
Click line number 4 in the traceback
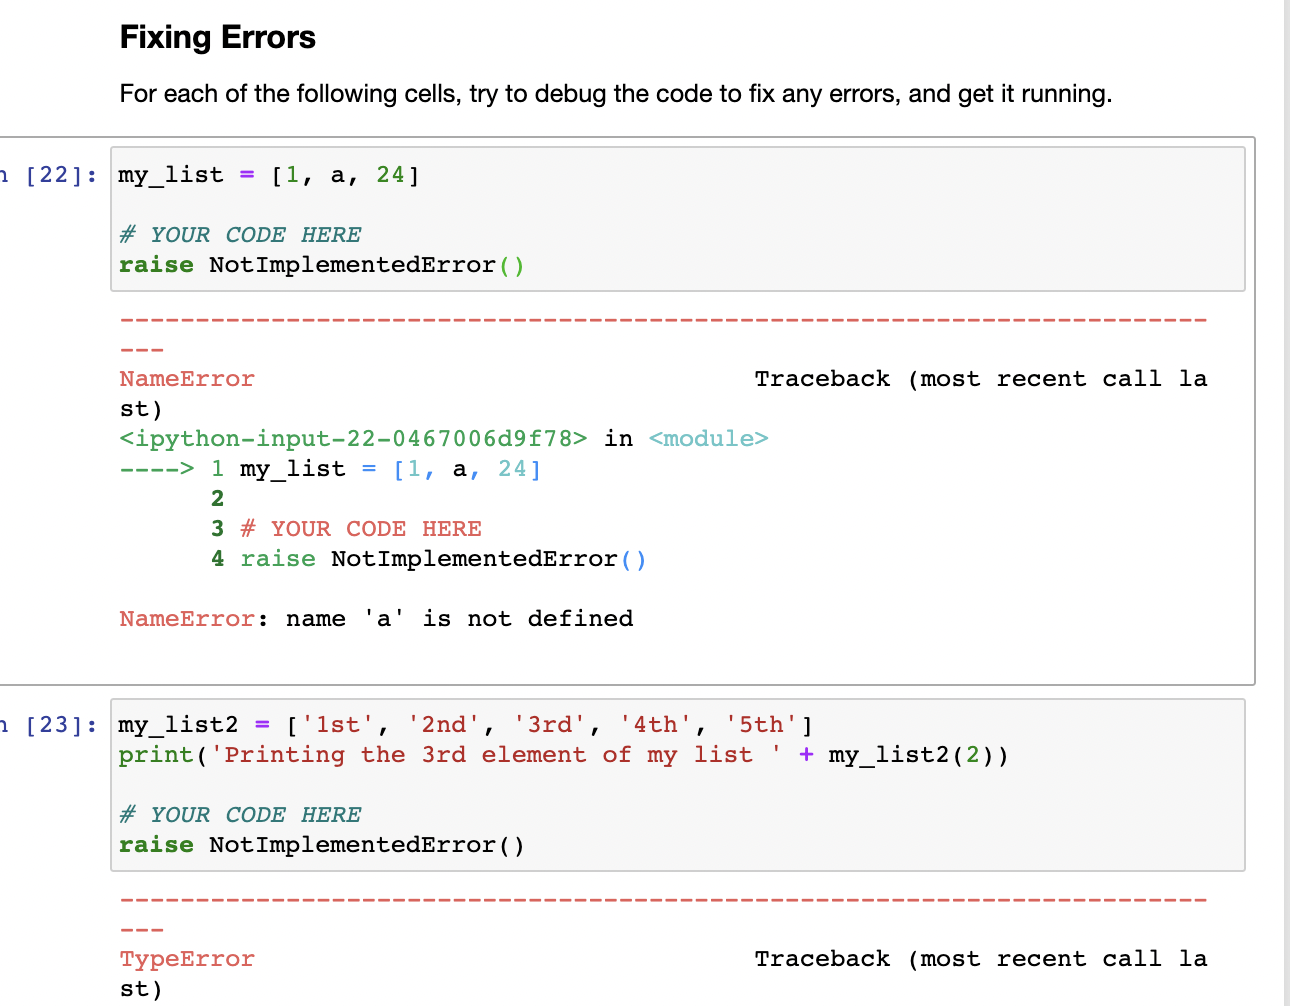click(217, 558)
